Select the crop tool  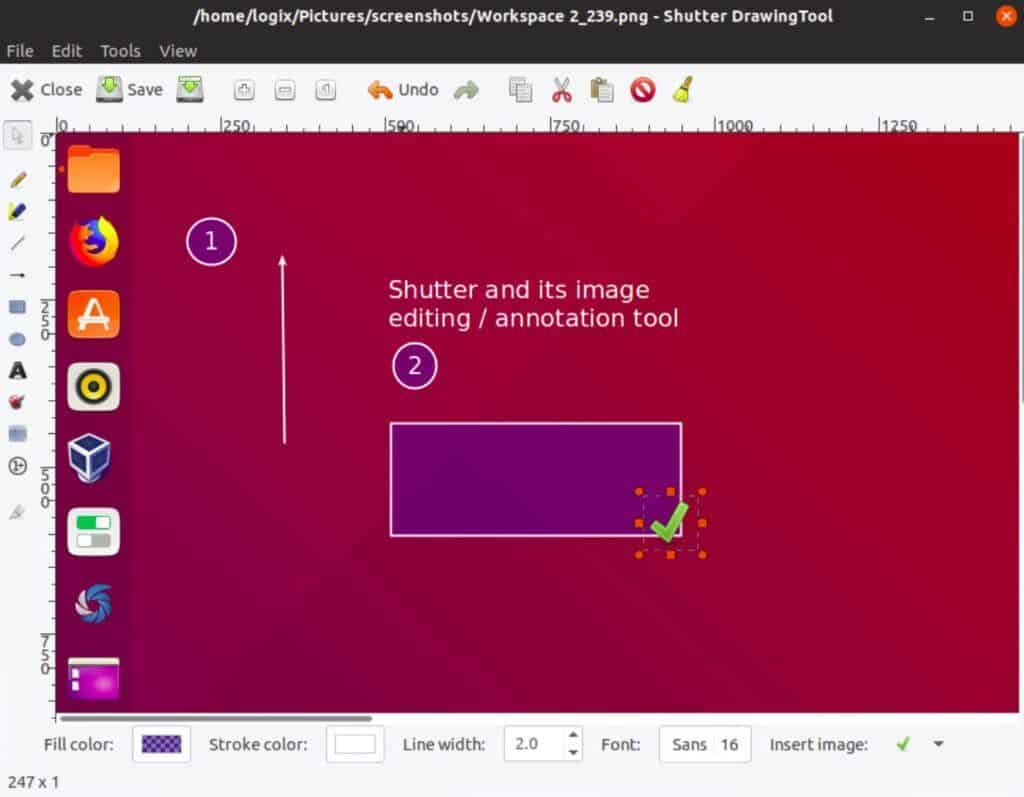[18, 513]
